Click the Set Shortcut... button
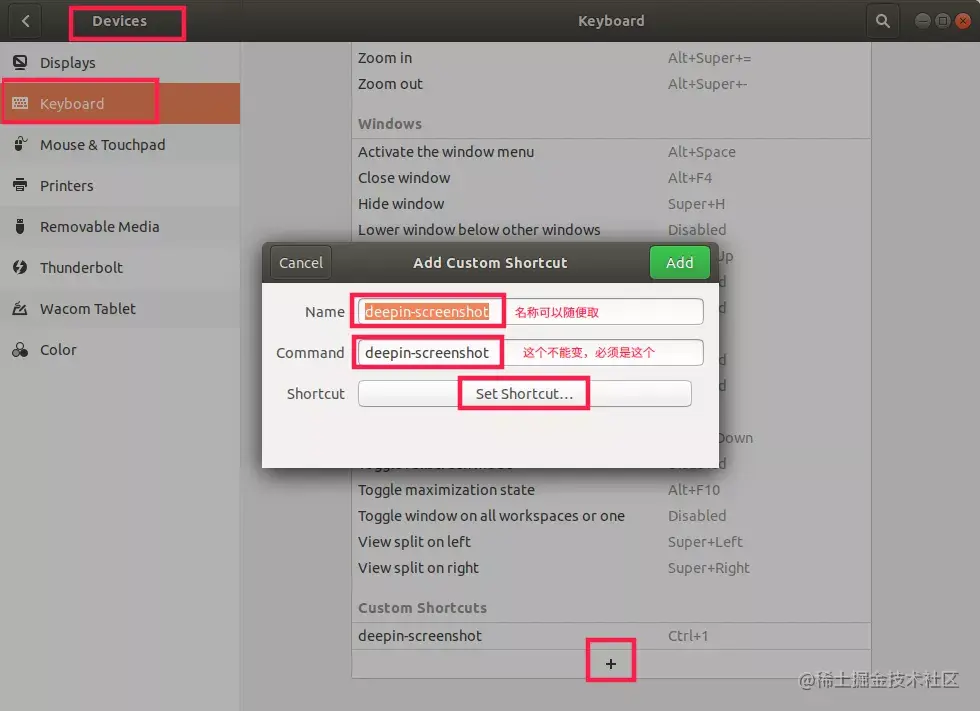980x711 pixels. pyautogui.click(x=524, y=394)
